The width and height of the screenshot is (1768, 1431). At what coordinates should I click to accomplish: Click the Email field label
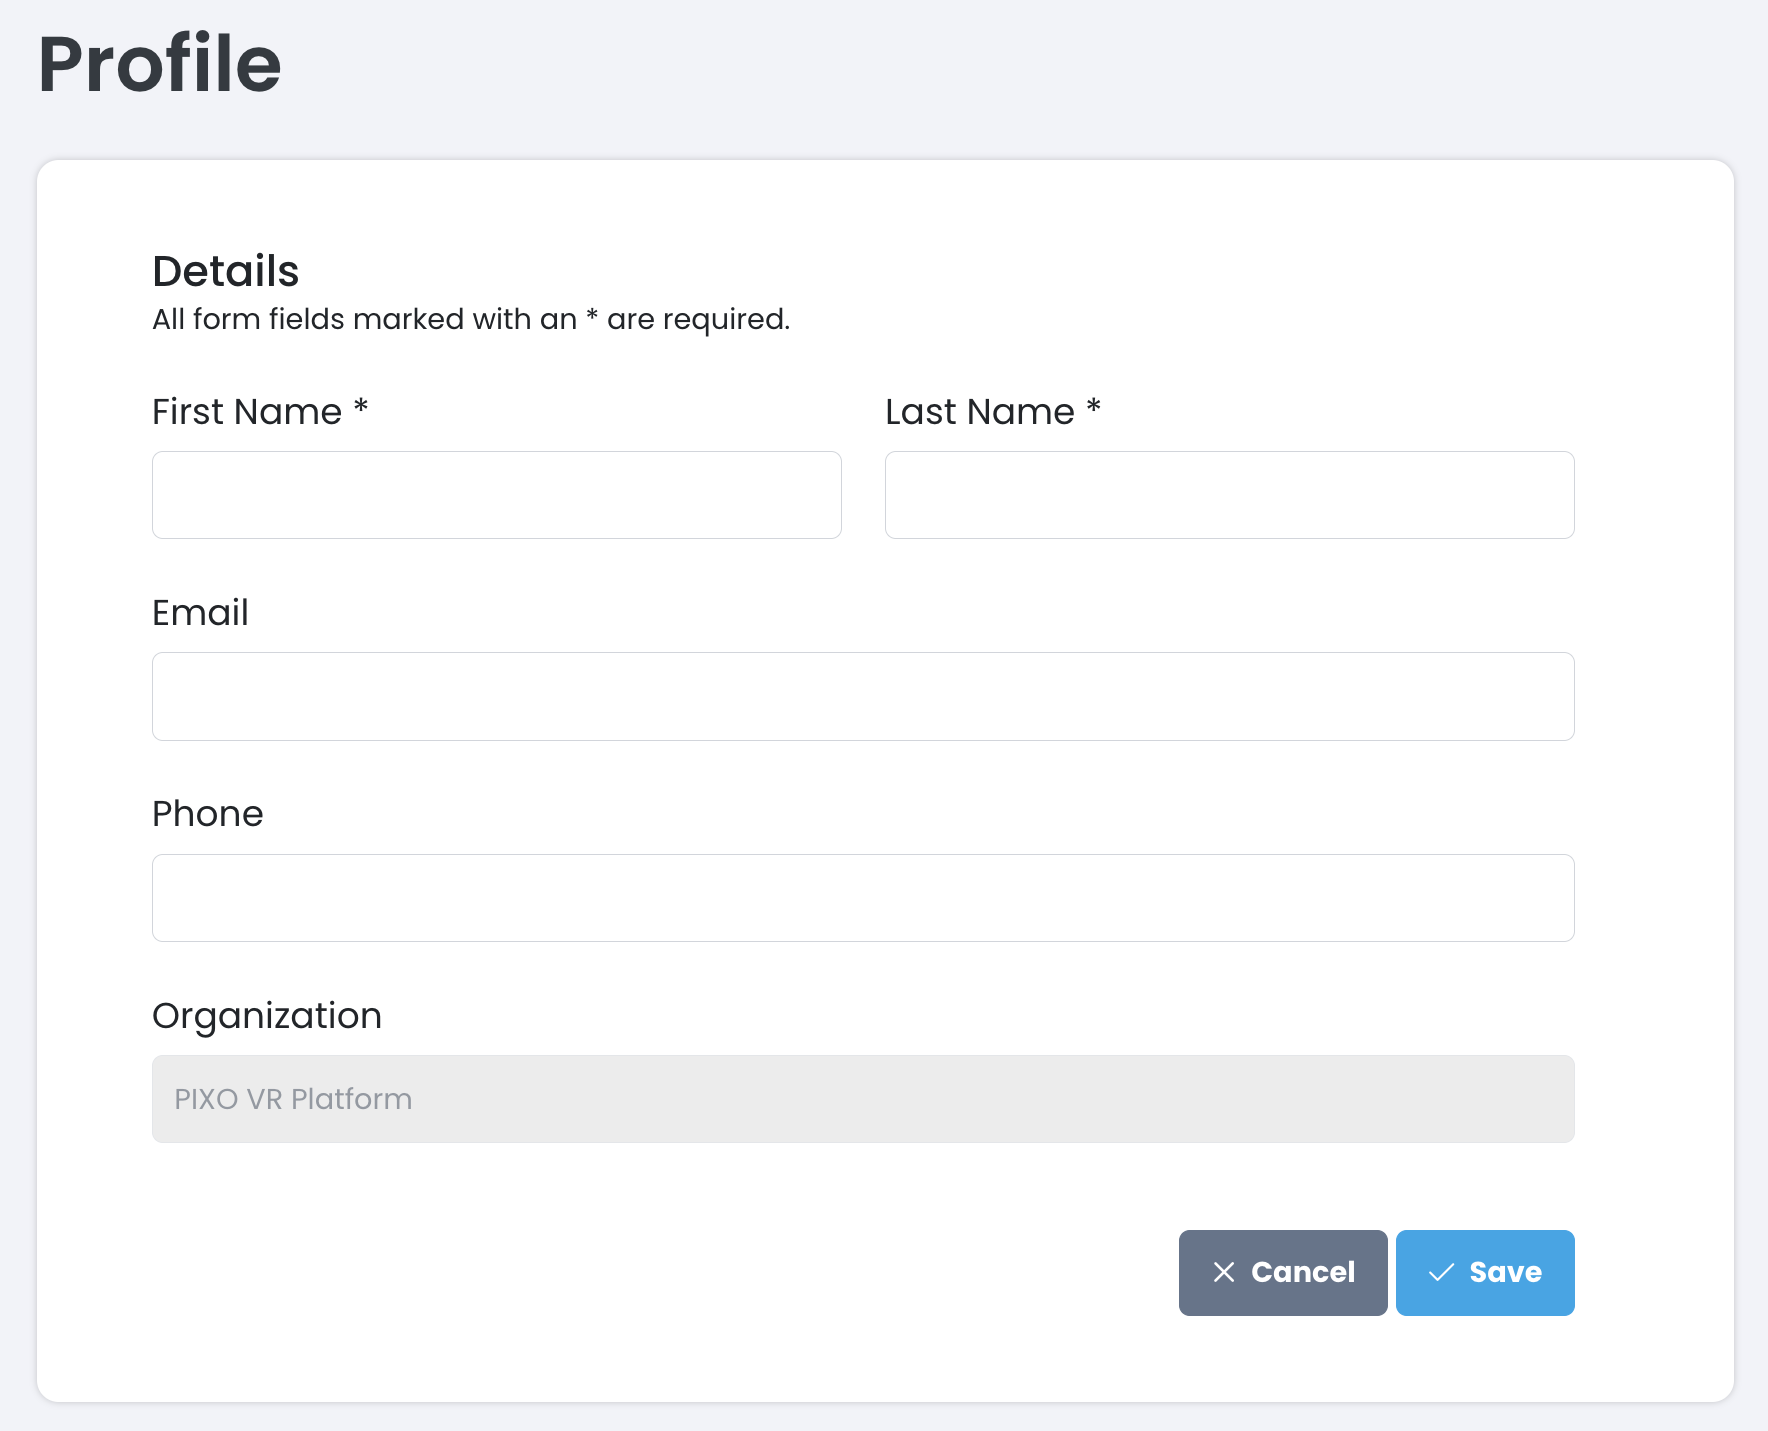(200, 613)
